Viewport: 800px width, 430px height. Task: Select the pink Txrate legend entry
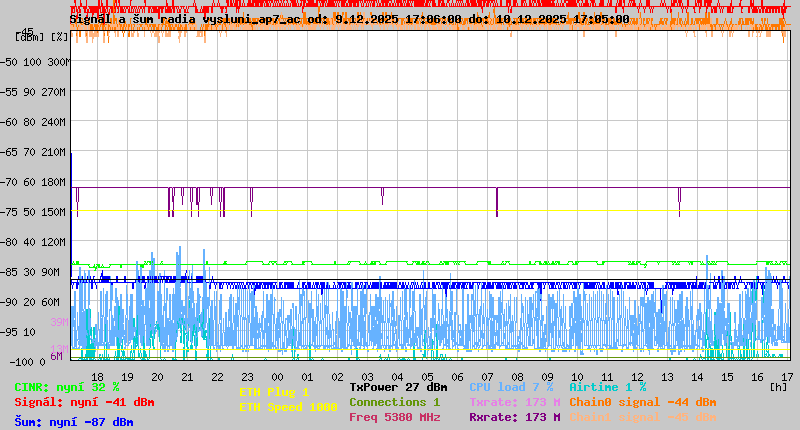coord(514,402)
